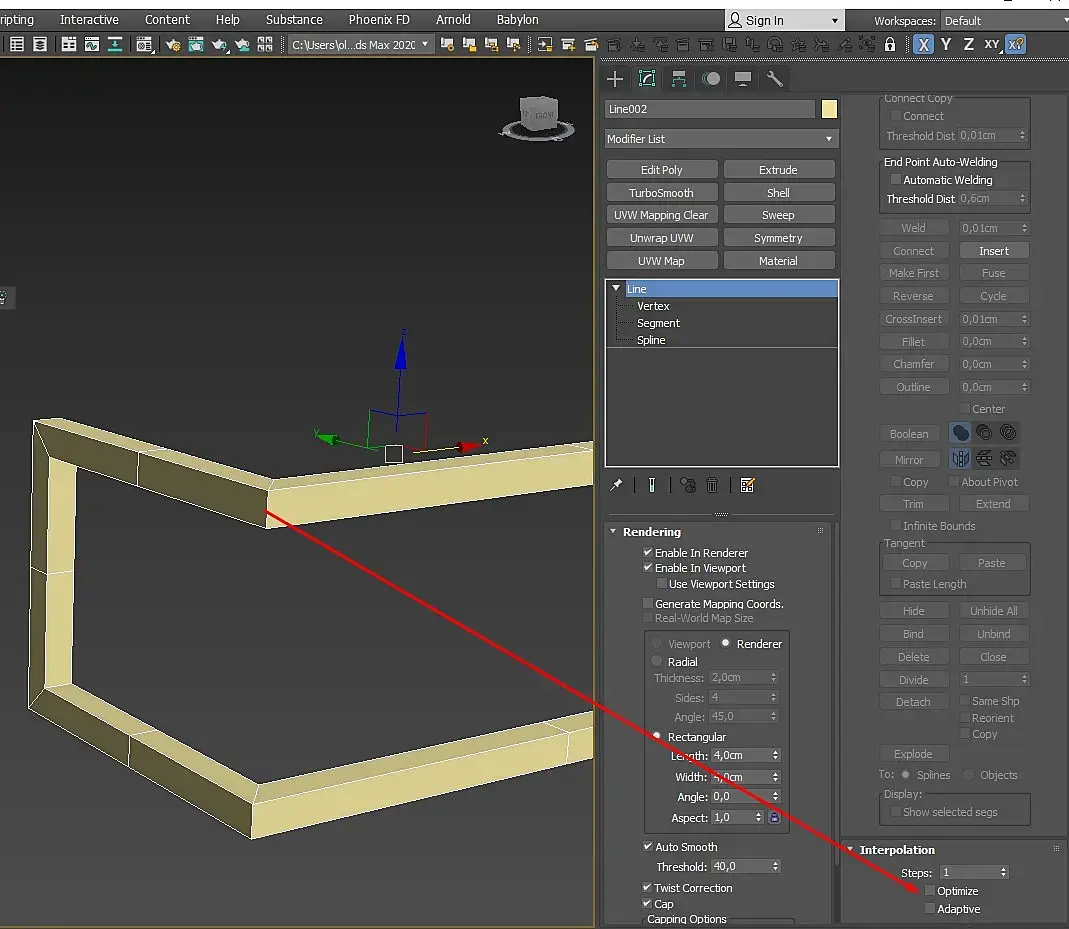Open the Create command panel tab
This screenshot has height=929, width=1069.
pyautogui.click(x=615, y=79)
